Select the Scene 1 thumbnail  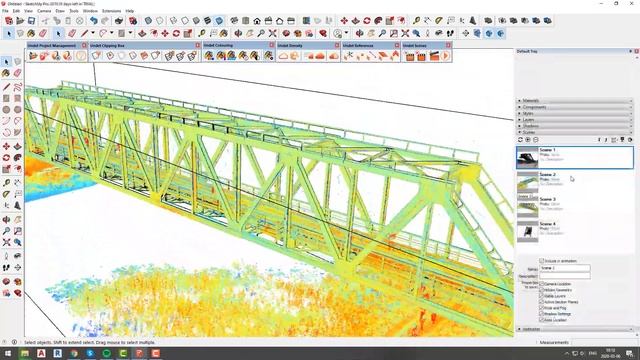tap(527, 158)
